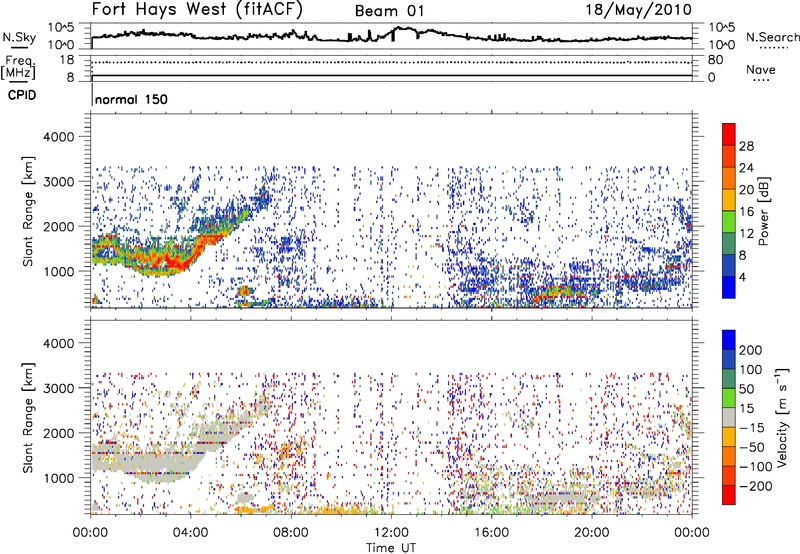Screen dimensions: 800x554
Task: Click the velocity colorbar label "15"
Action: coord(746,408)
